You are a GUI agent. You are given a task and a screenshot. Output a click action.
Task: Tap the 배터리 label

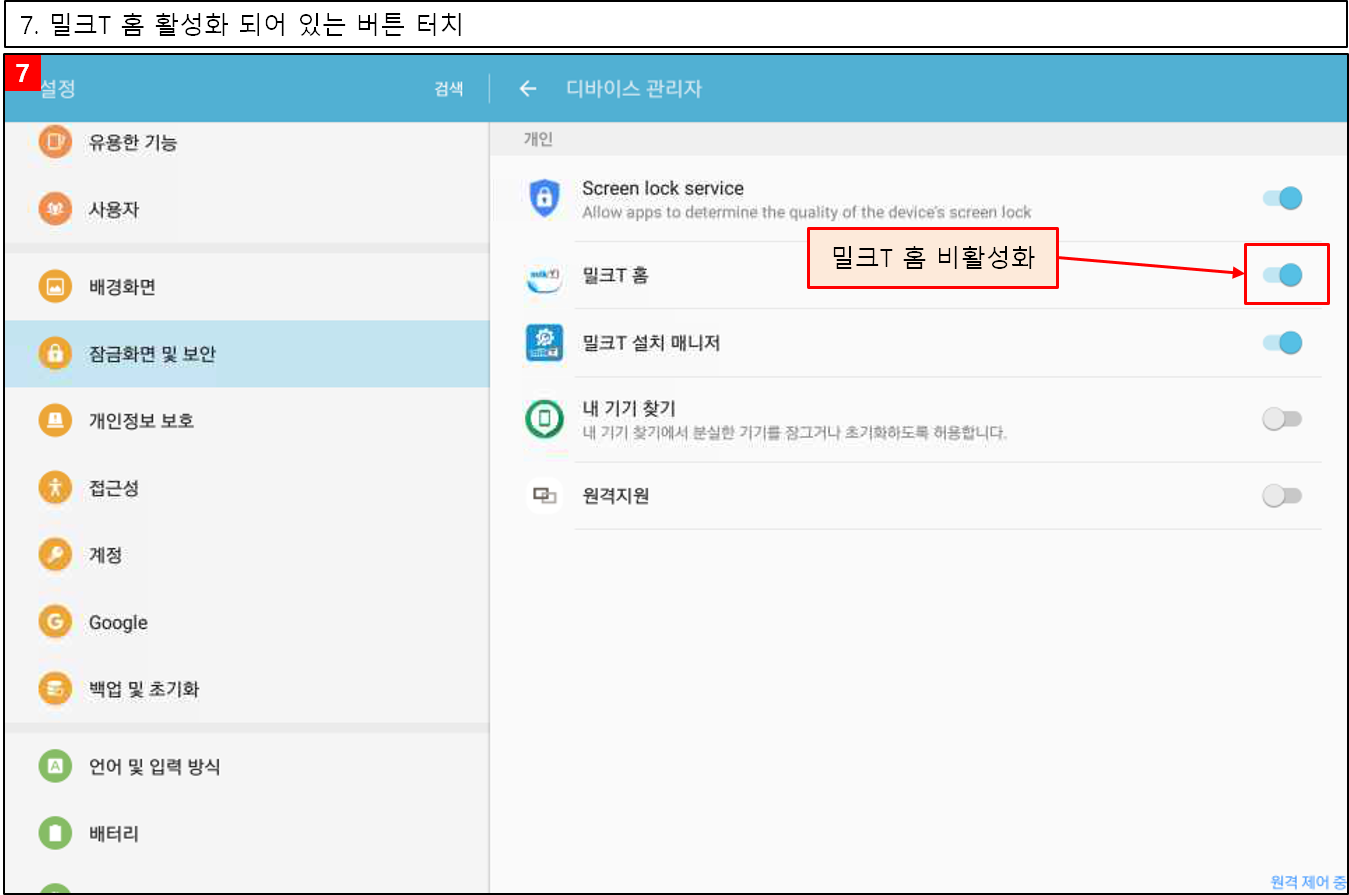click(x=114, y=833)
